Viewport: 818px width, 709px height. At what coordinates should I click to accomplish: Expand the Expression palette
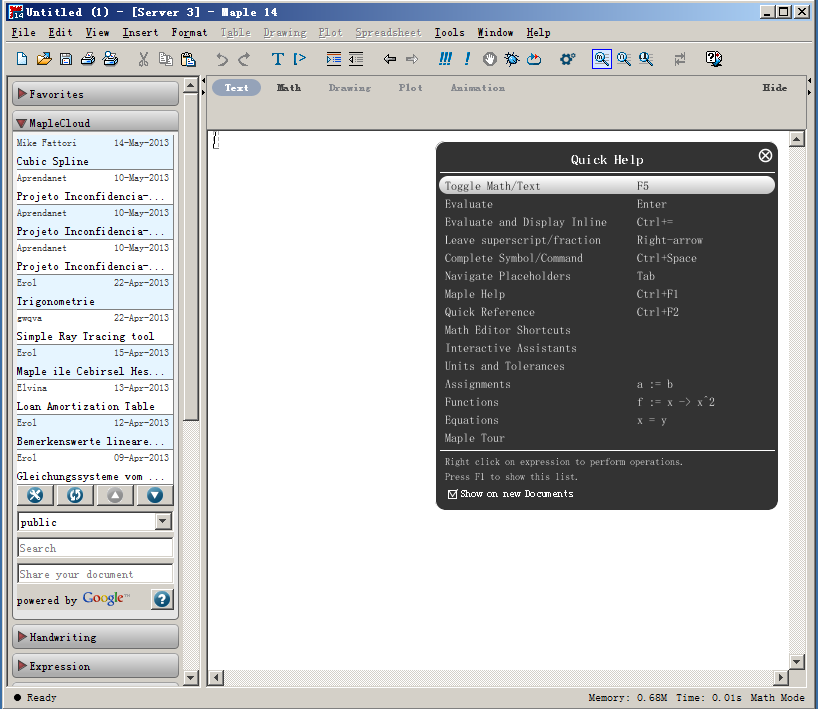coord(95,666)
